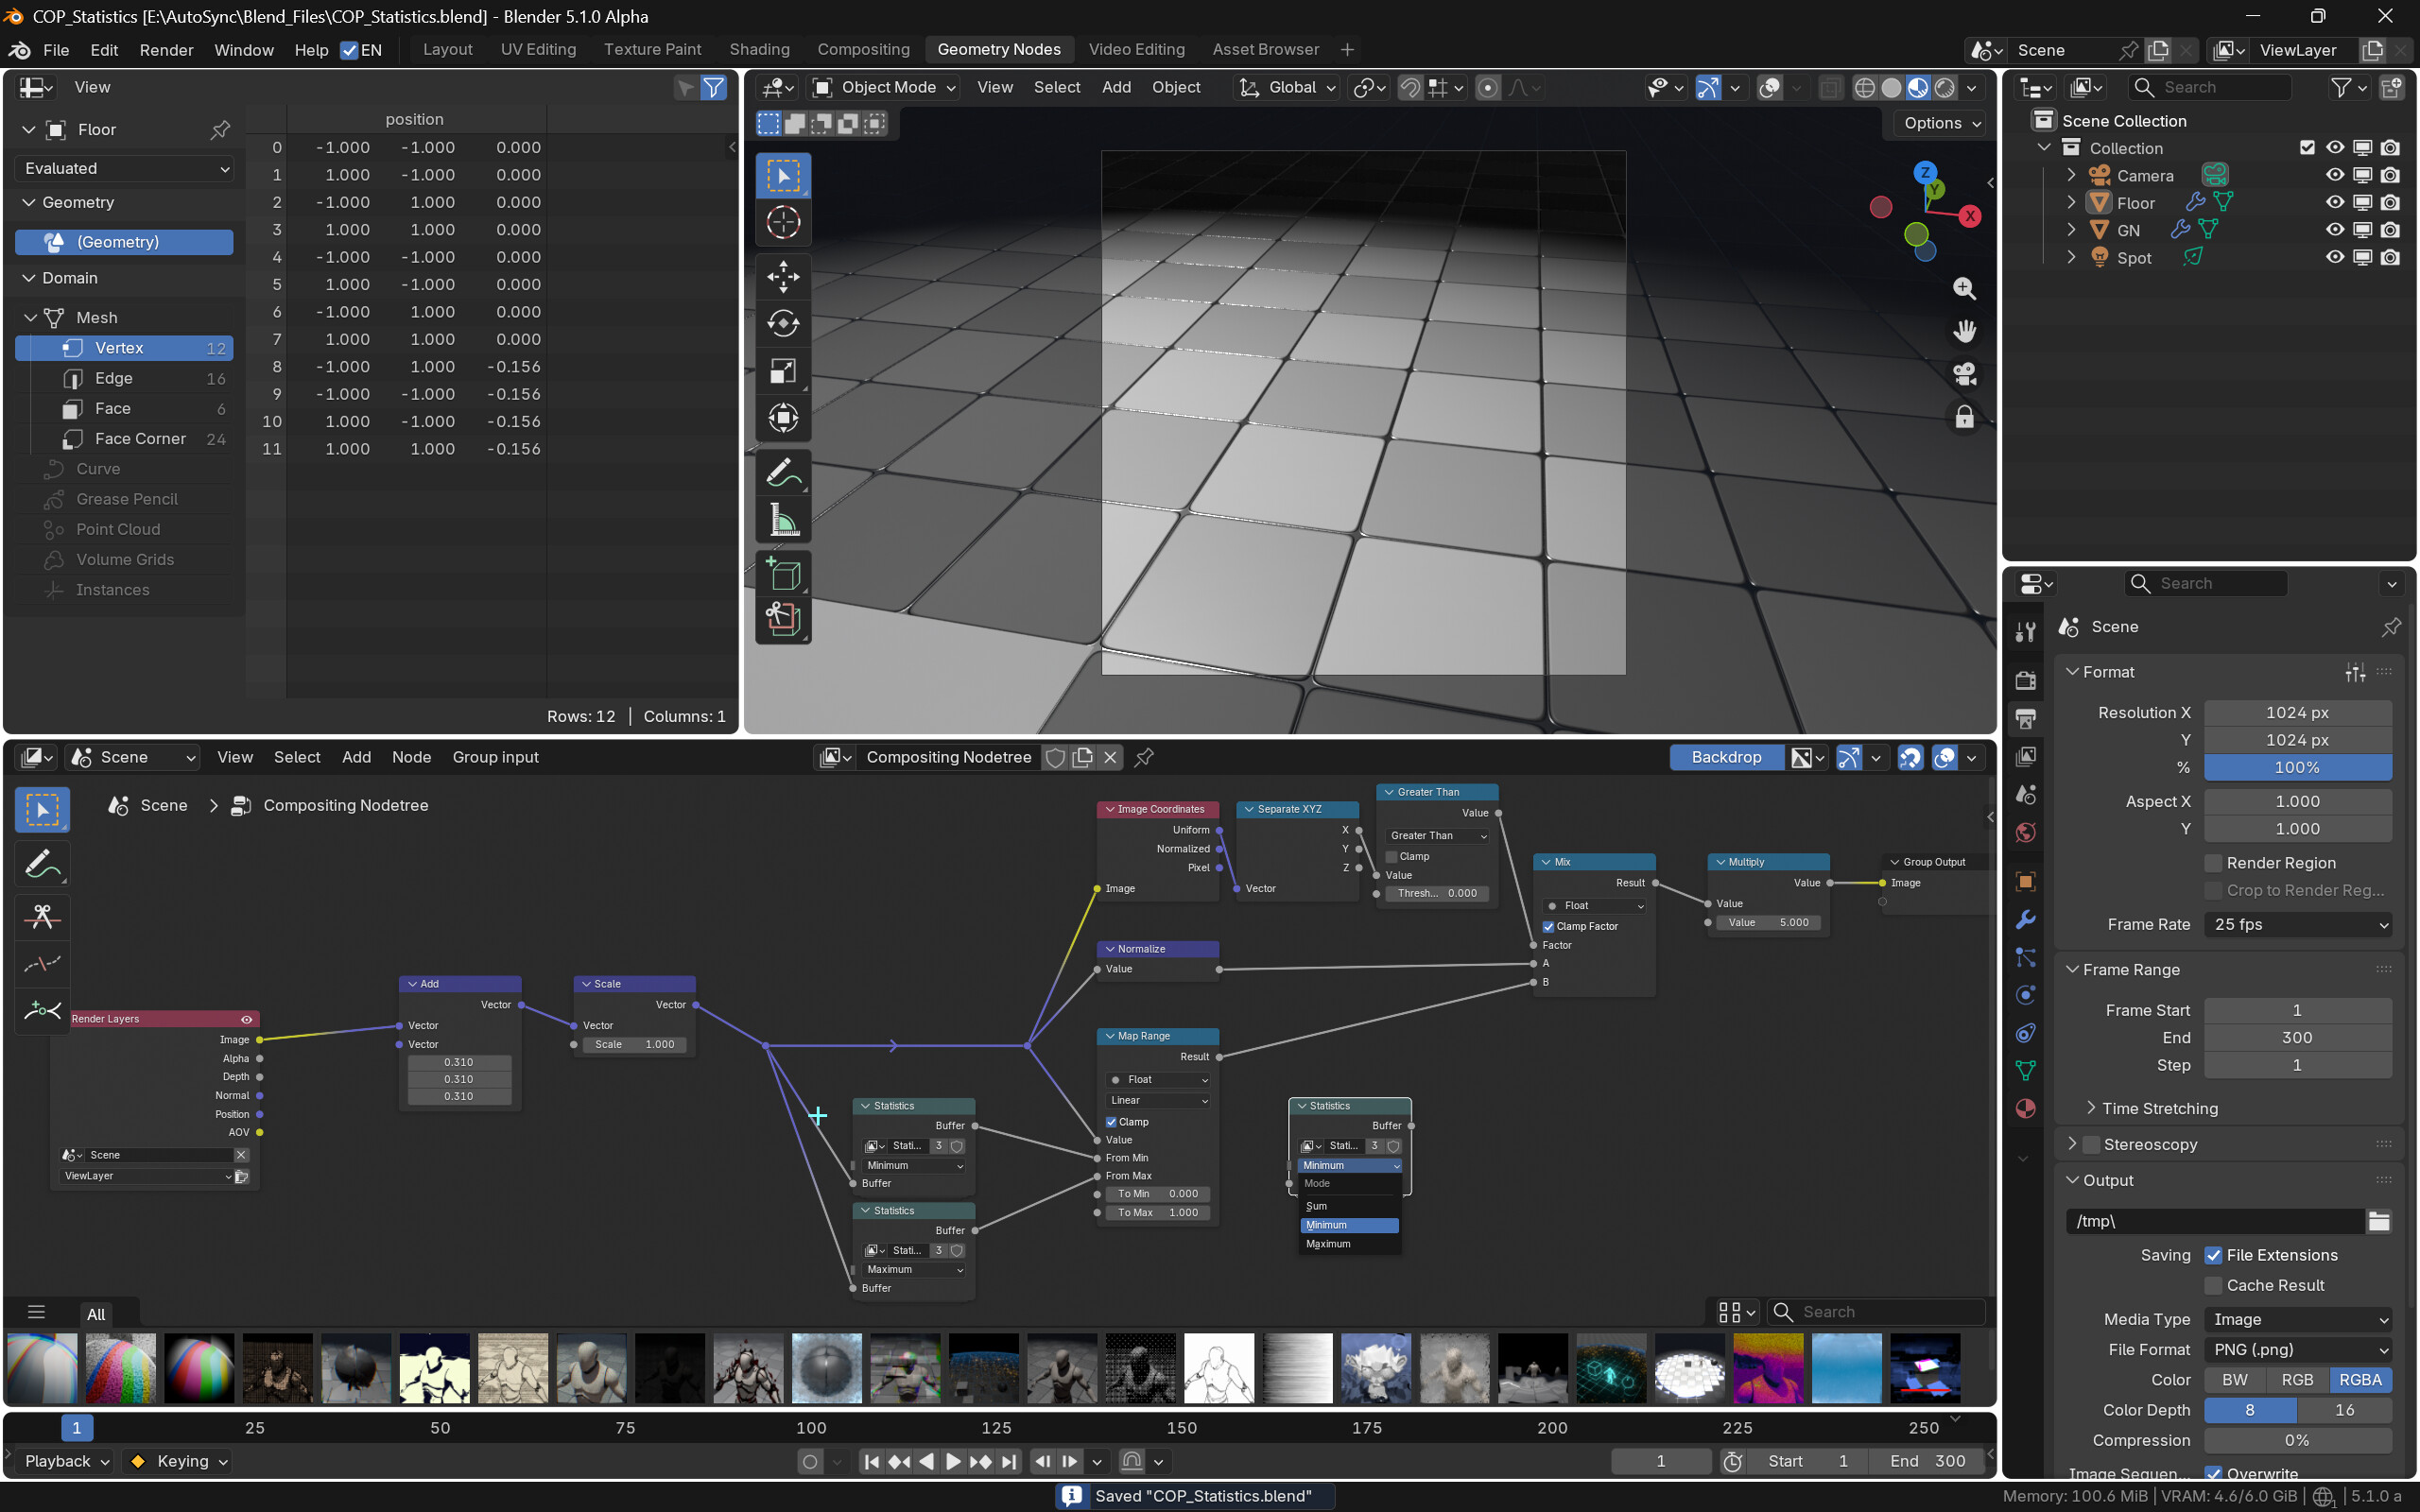Select the Move tool in viewport toolbar
Viewport: 2420px width, 1512px height.
[783, 277]
